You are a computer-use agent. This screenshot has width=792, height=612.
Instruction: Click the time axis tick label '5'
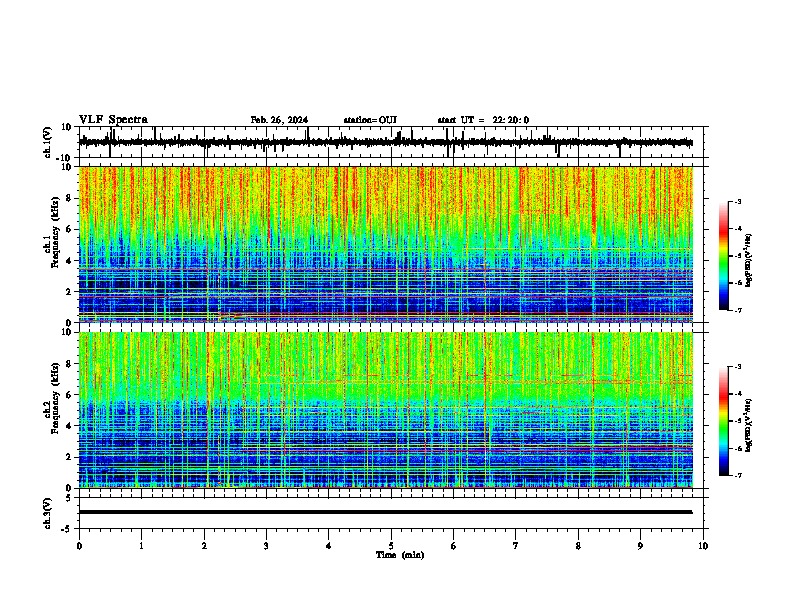(391, 546)
